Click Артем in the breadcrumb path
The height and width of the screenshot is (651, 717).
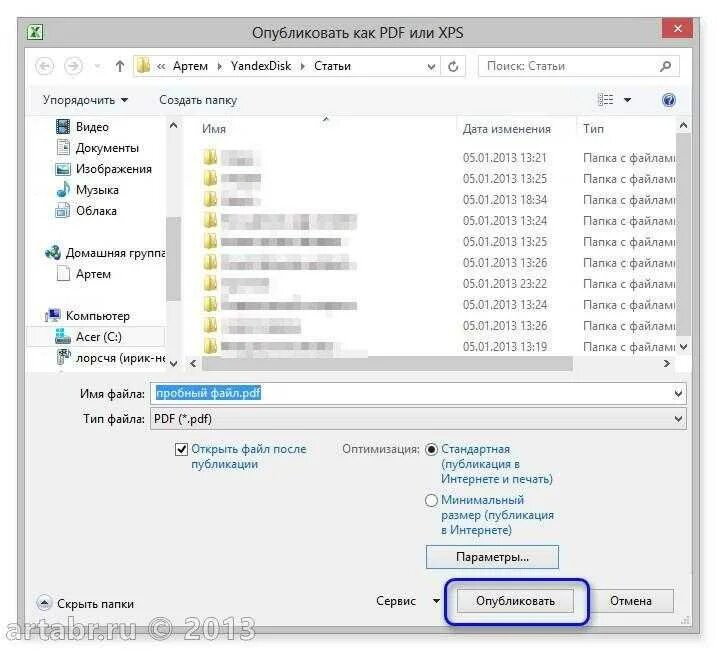pos(190,66)
